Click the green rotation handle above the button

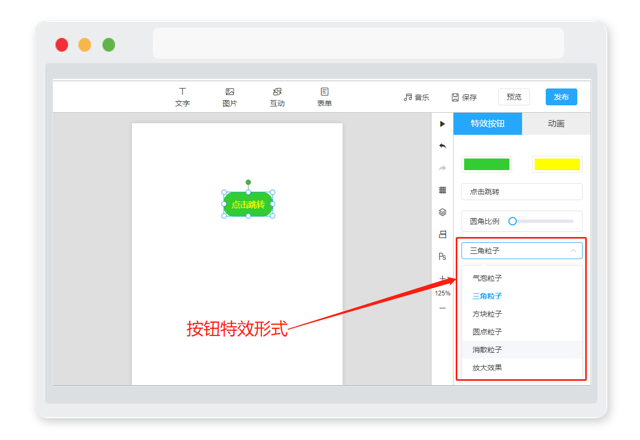point(248,182)
